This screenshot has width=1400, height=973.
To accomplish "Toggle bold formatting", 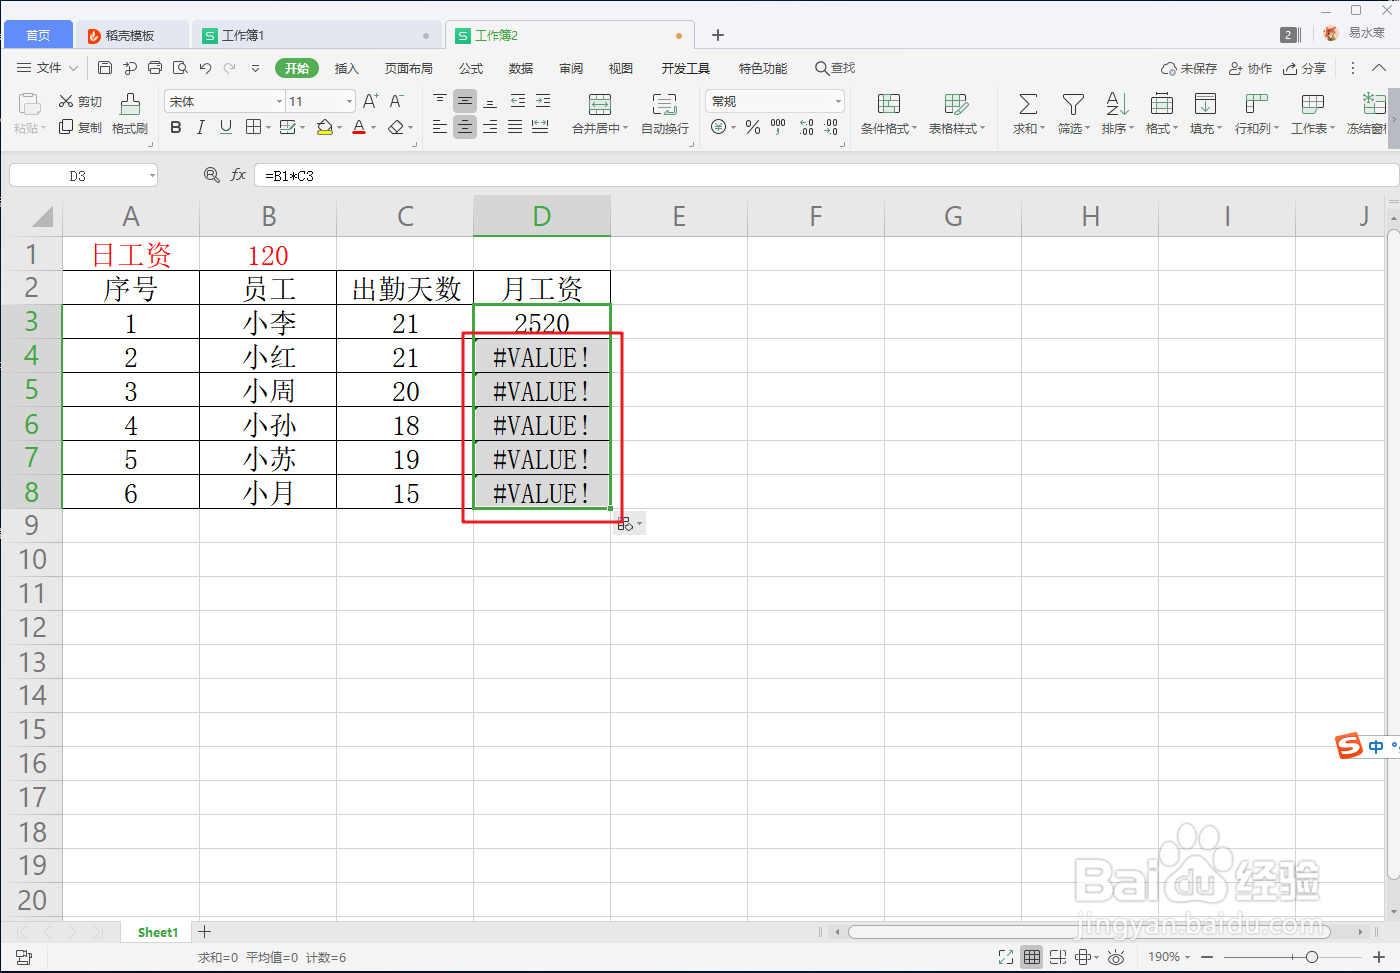I will click(176, 127).
